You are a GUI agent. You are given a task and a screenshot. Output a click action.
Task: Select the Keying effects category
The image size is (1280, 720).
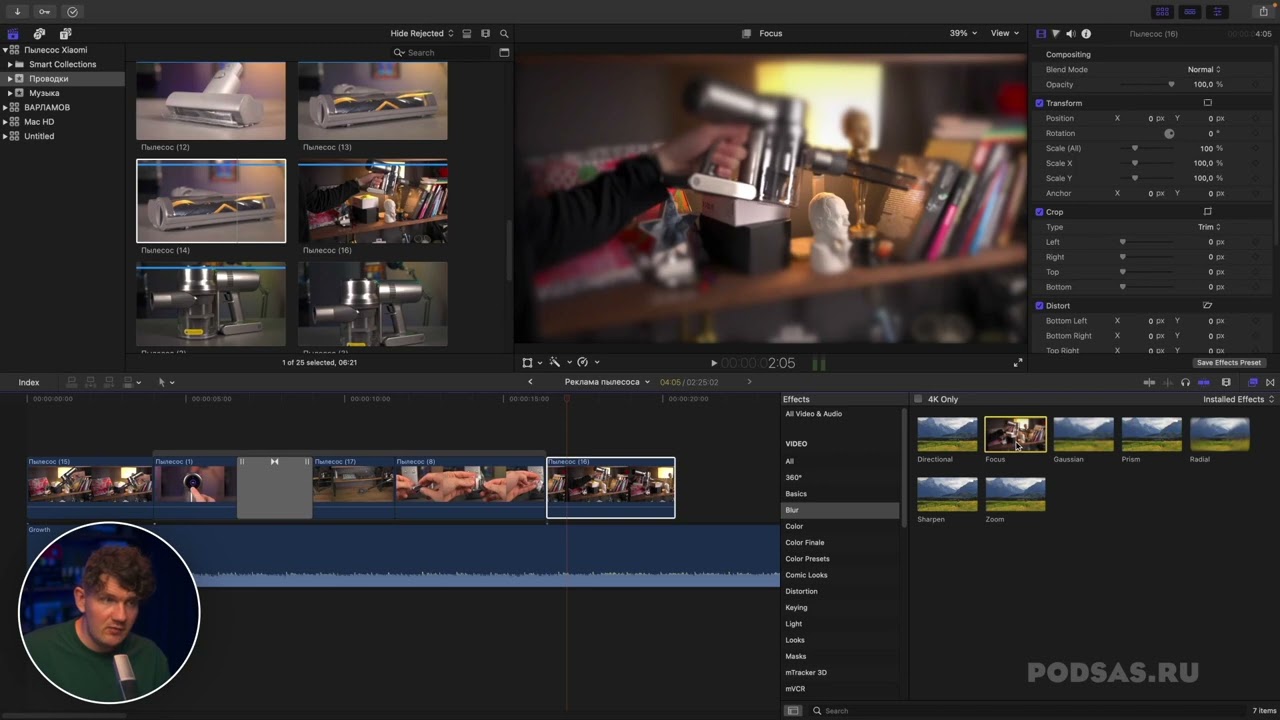pos(796,607)
